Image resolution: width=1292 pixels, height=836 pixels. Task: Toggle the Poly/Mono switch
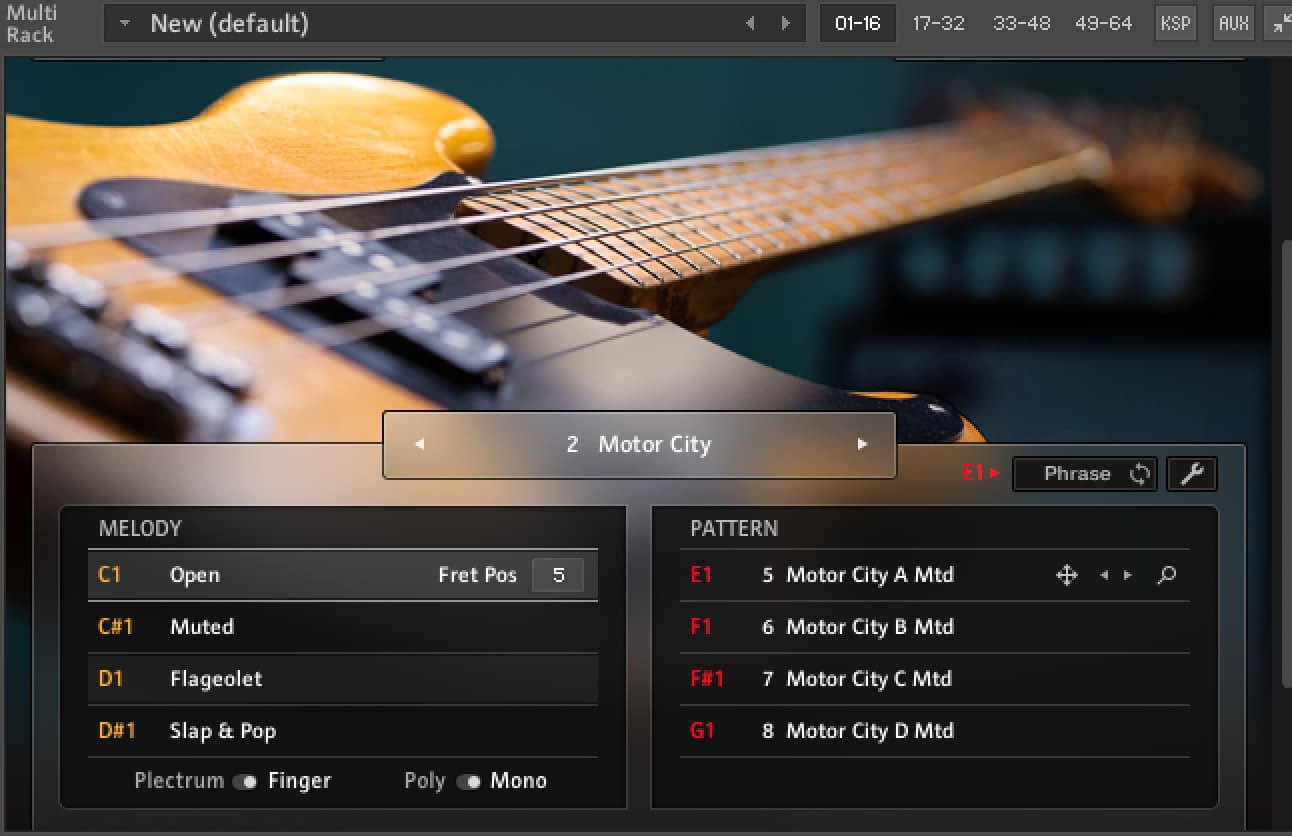[x=468, y=782]
